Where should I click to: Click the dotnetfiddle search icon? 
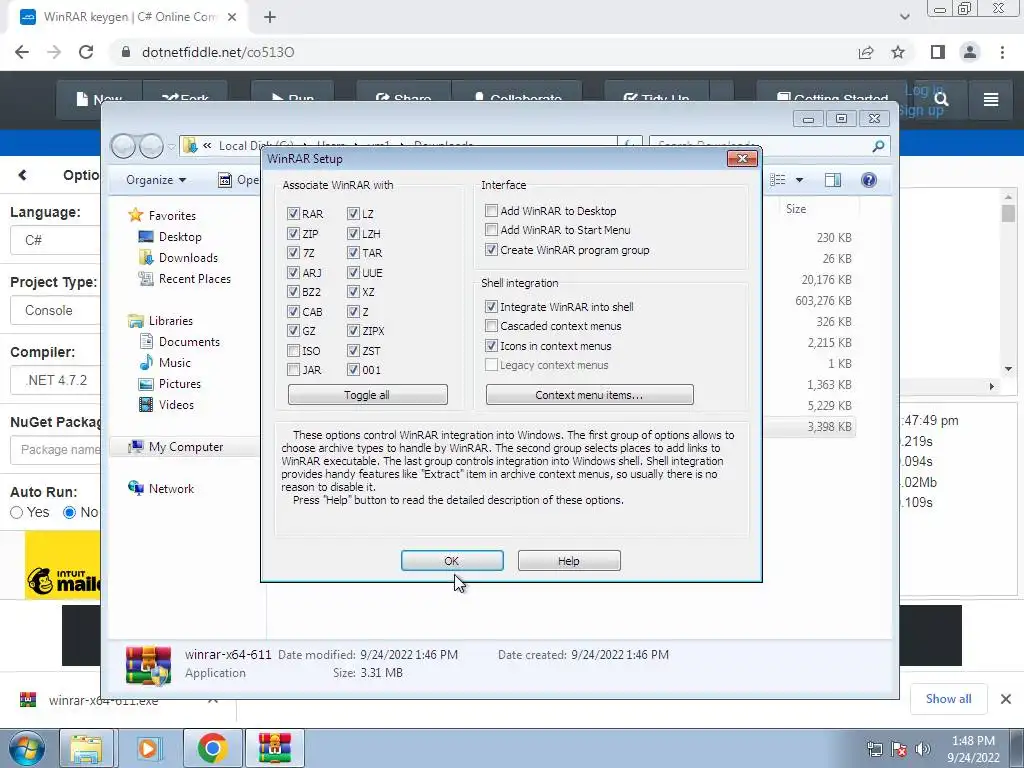(941, 99)
